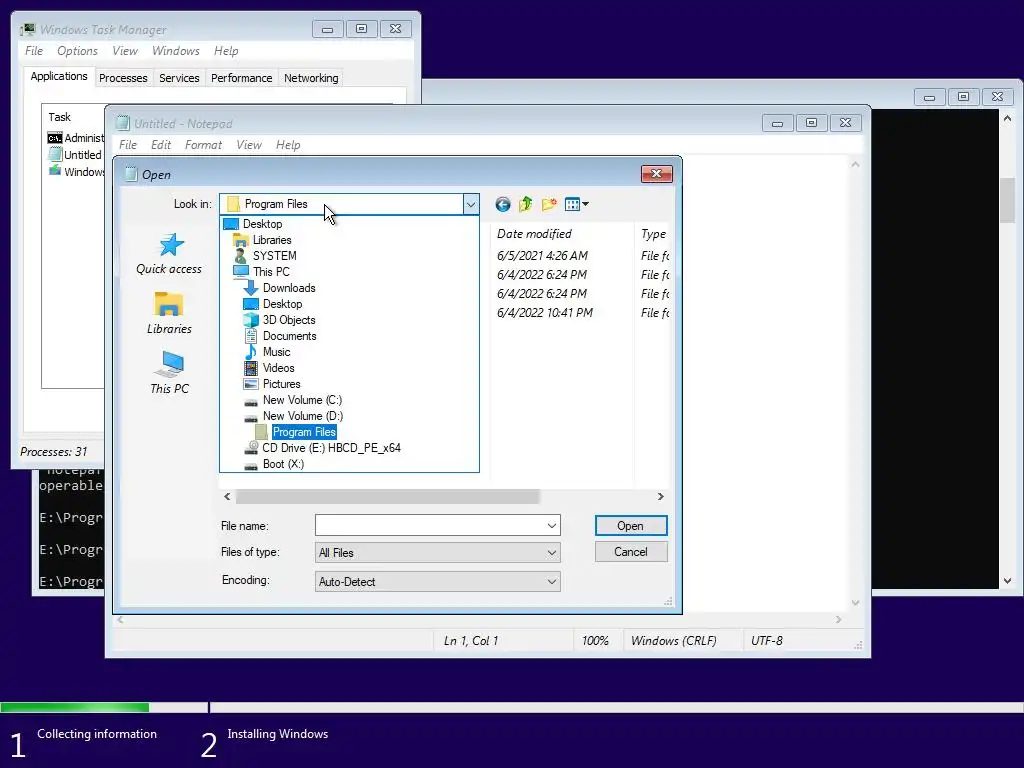
Task: Click command prompt scrollbar up arrow
Action: point(1007,118)
